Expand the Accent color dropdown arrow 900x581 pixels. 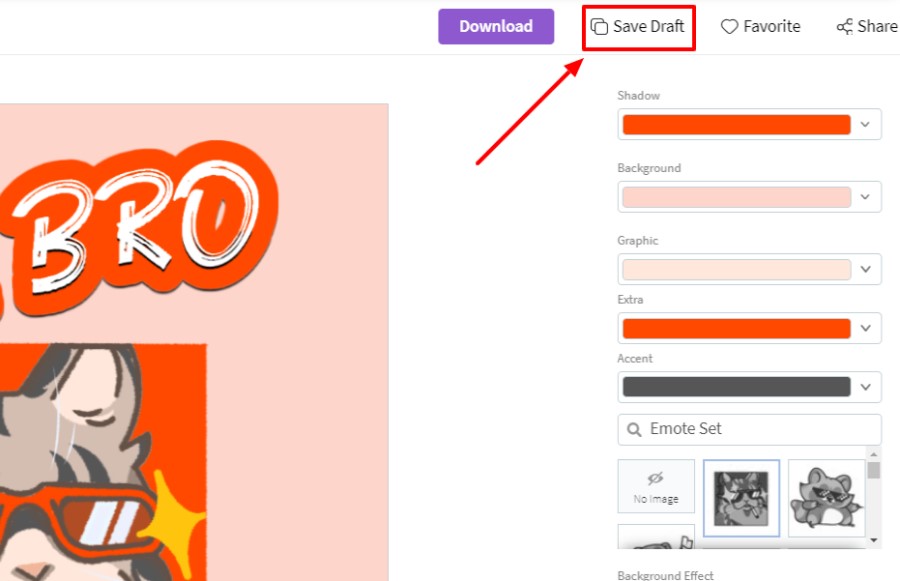tap(865, 387)
